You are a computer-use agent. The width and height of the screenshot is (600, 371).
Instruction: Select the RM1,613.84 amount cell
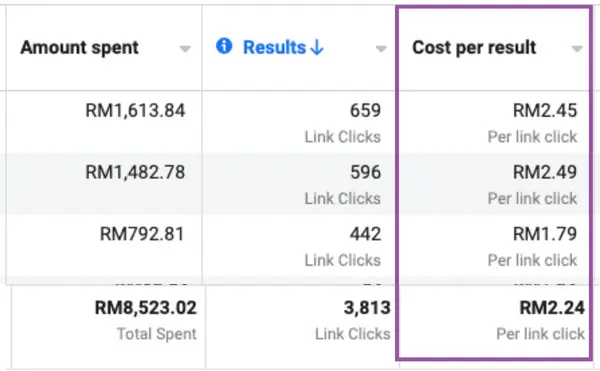click(135, 111)
